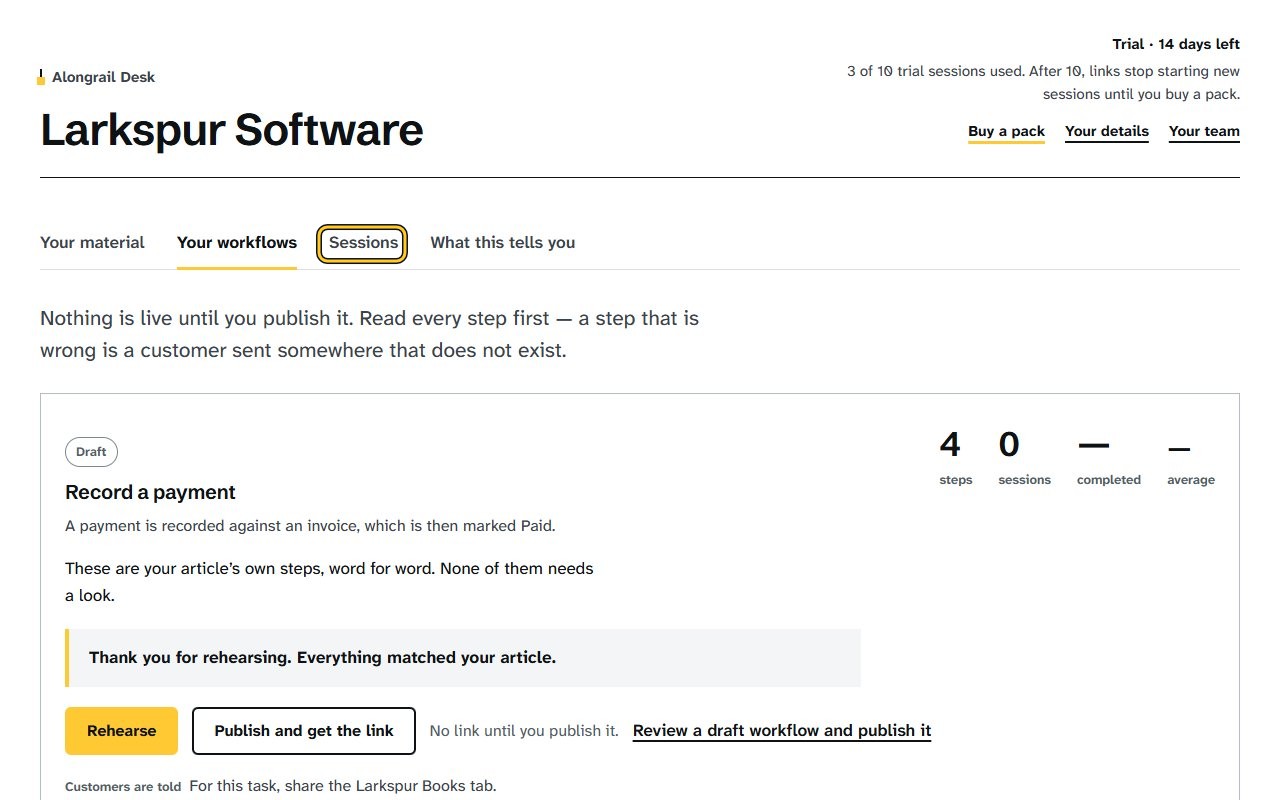Click the average statistic
This screenshot has height=800, width=1280.
pyautogui.click(x=1191, y=458)
